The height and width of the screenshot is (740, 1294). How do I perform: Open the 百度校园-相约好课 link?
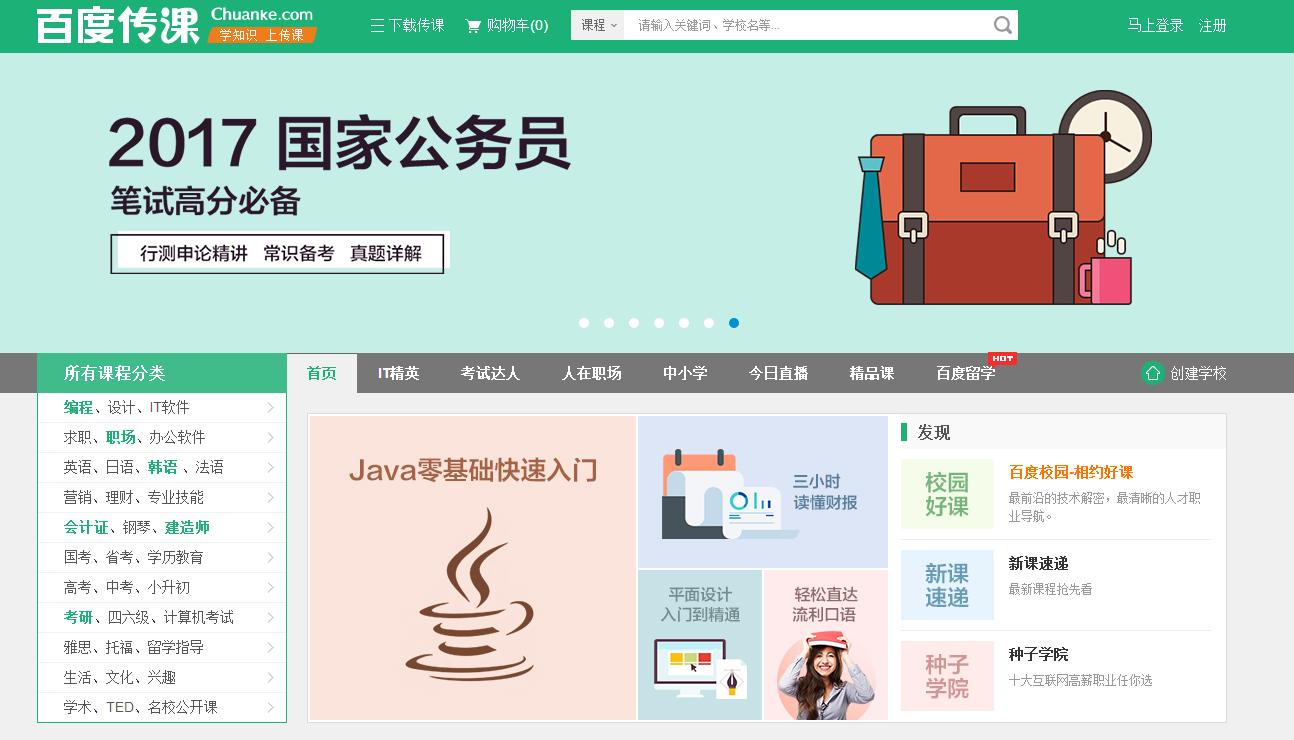(x=1072, y=470)
